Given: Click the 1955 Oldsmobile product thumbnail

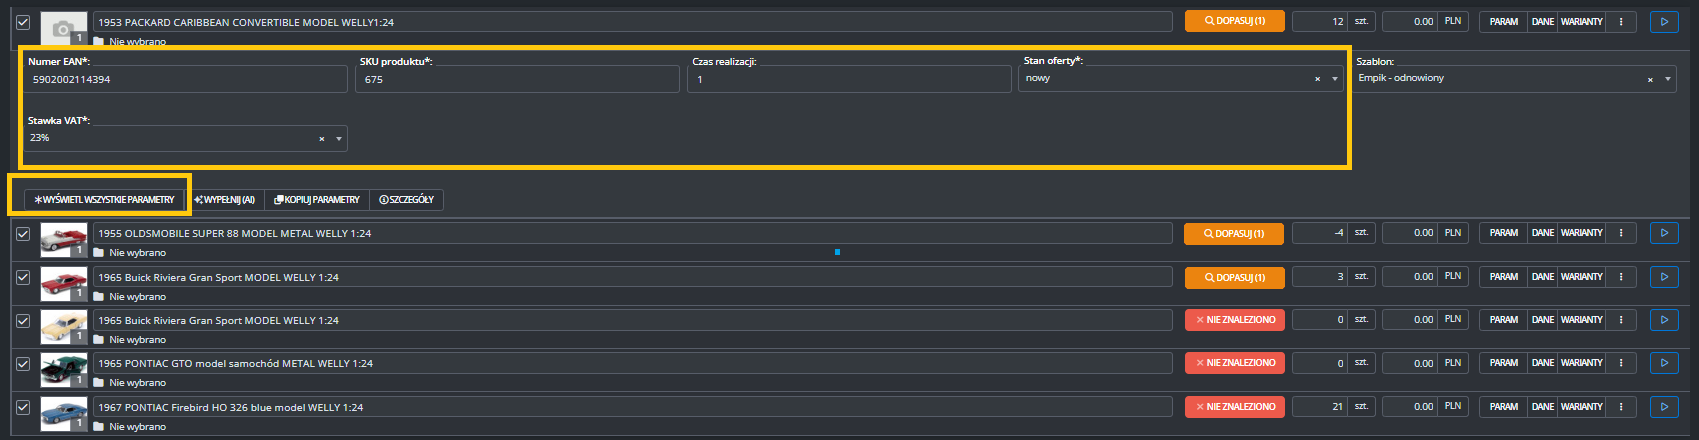Looking at the screenshot, I should (x=63, y=240).
